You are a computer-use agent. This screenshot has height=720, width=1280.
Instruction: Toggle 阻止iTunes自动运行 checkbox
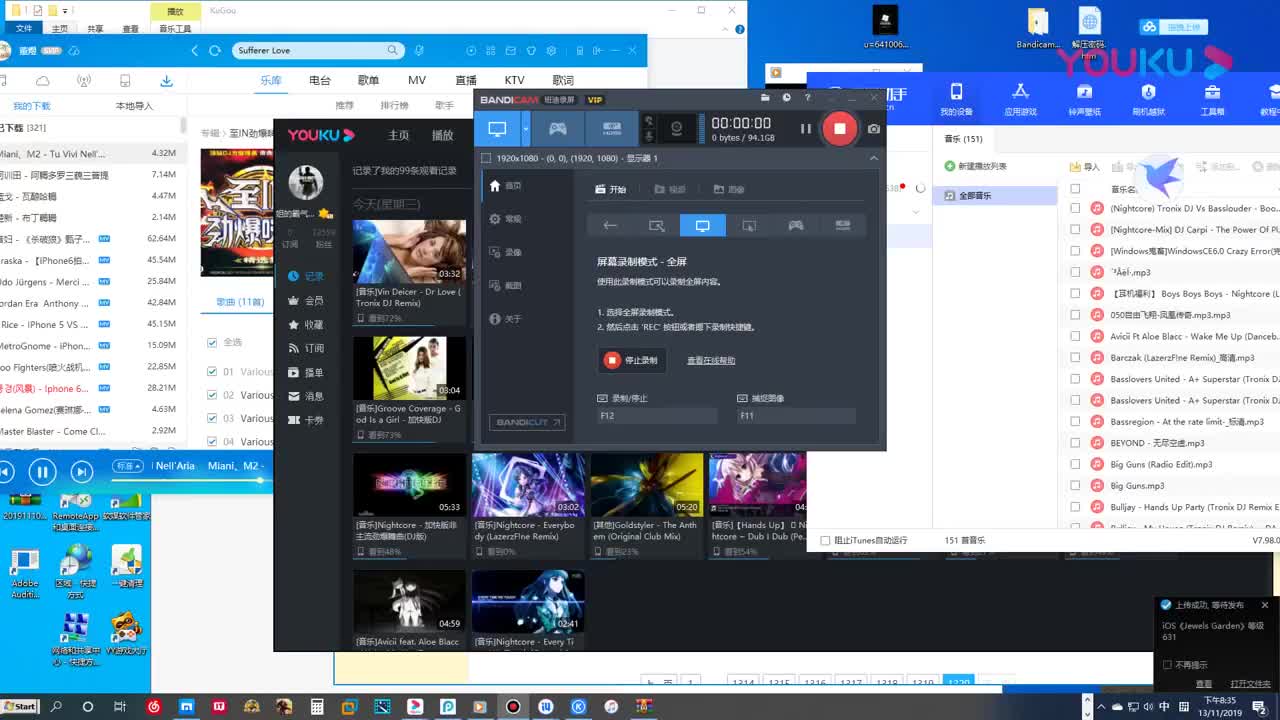(825, 541)
